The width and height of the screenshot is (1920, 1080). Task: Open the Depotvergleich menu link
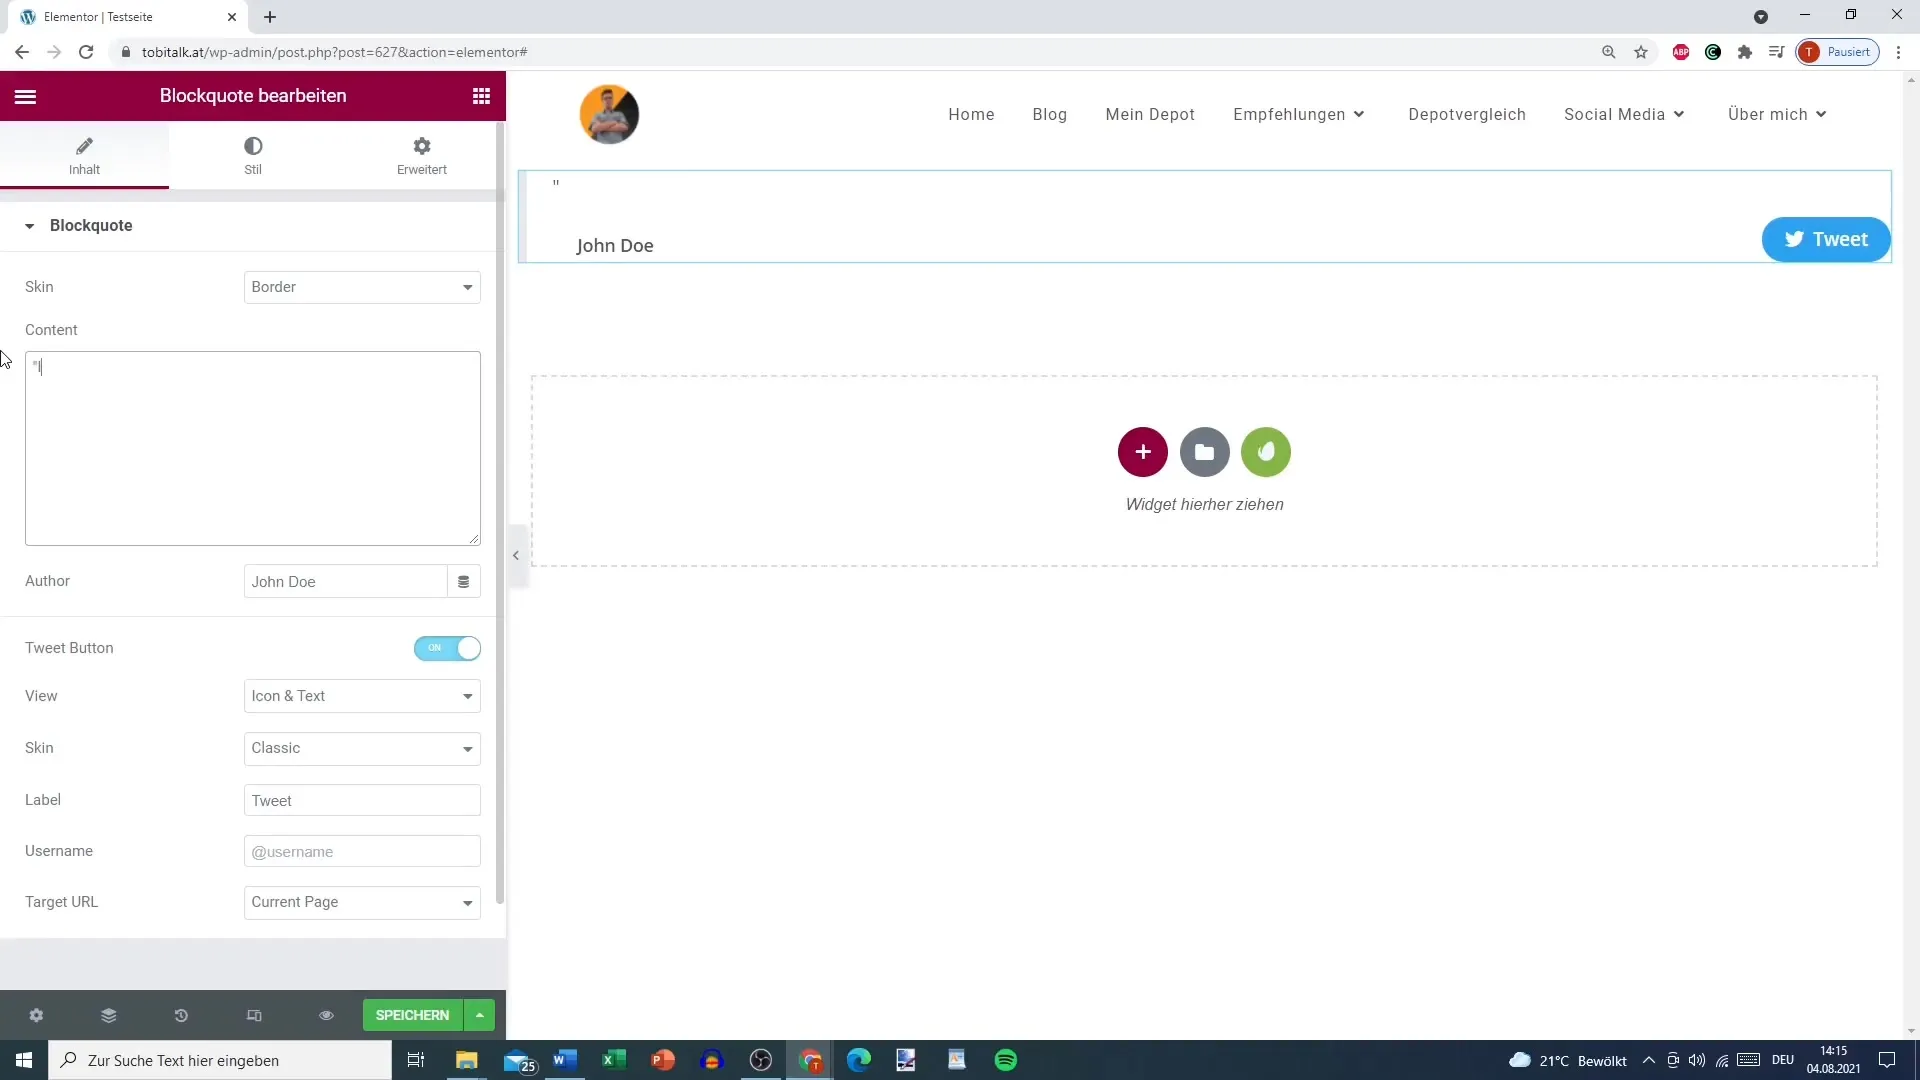pos(1467,114)
